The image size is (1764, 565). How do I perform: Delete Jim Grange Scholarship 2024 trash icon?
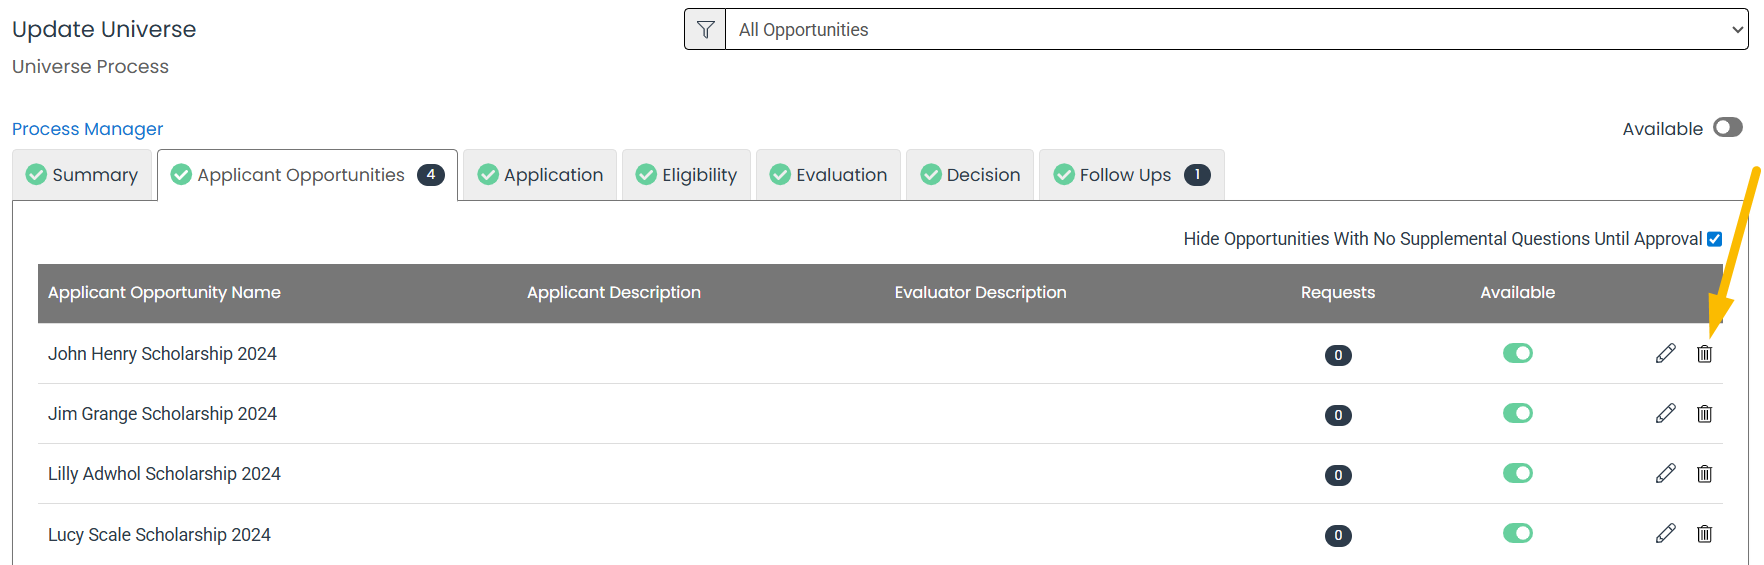pos(1705,414)
